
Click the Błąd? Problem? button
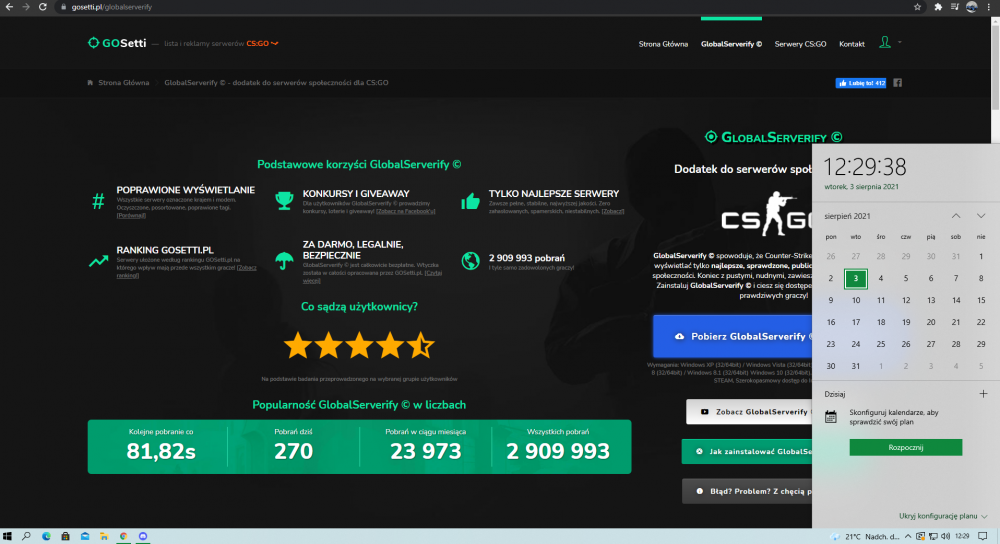click(746, 491)
